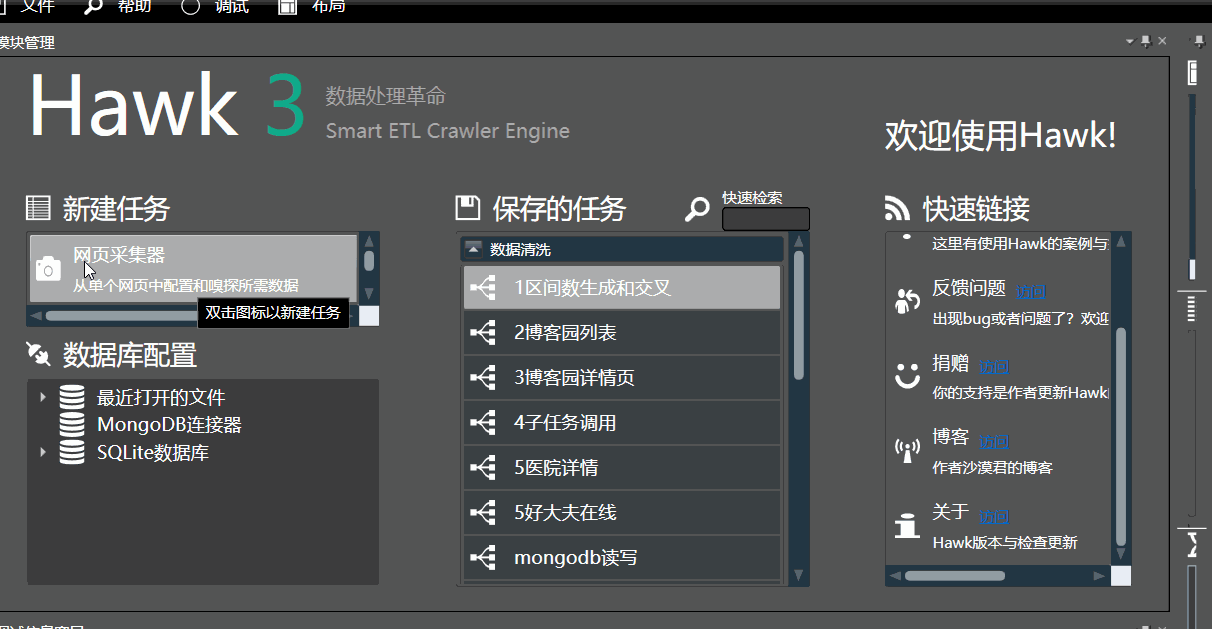Expand the 最近打开的文件 tree node
Screen dimensions: 1212x629
pyautogui.click(x=43, y=397)
